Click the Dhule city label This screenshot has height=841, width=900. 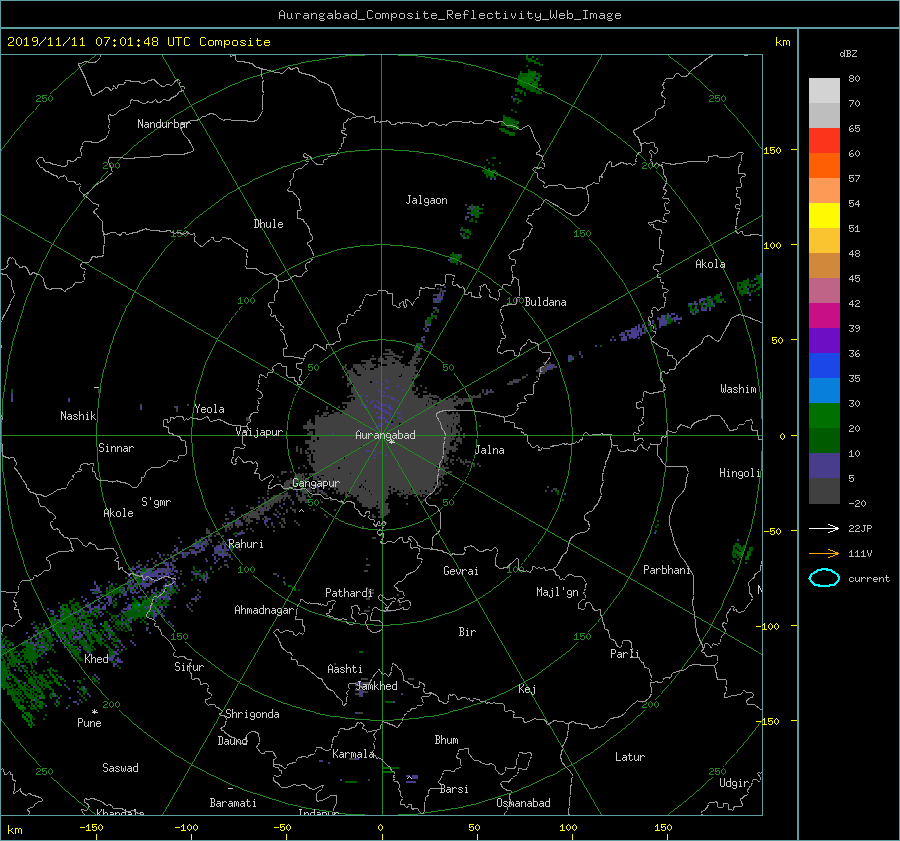click(269, 224)
